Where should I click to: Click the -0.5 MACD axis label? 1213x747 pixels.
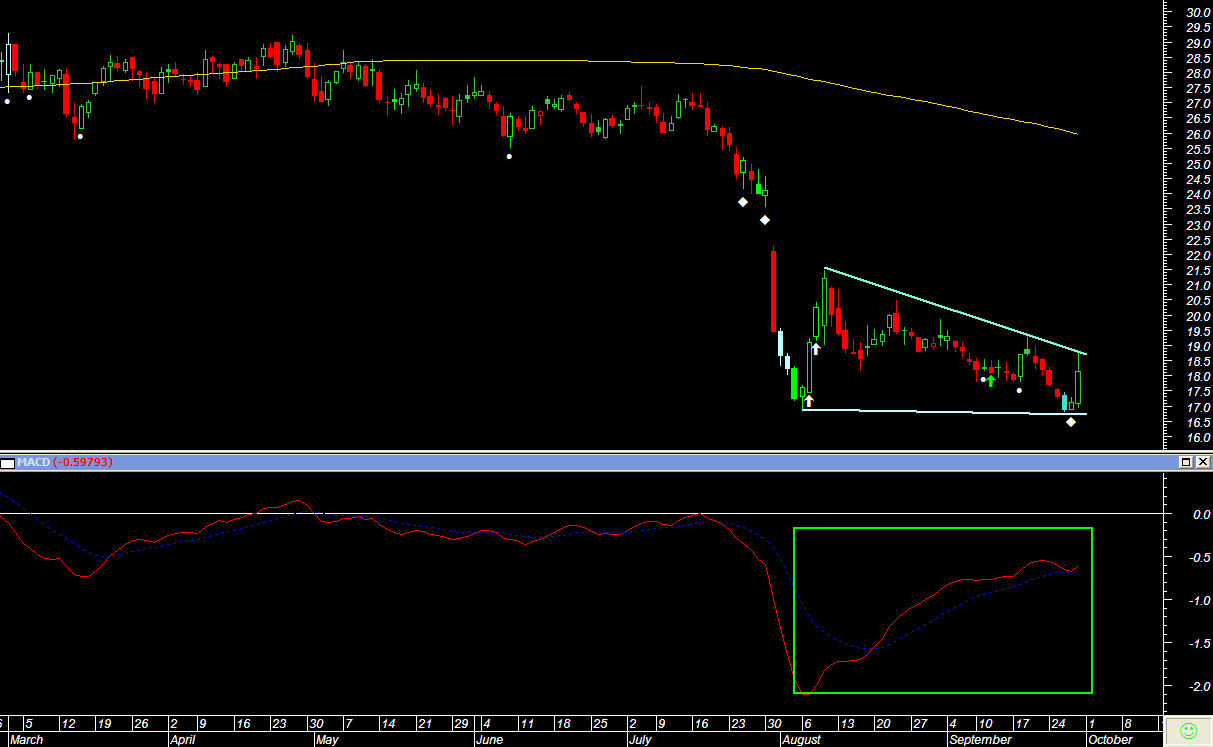click(1199, 557)
